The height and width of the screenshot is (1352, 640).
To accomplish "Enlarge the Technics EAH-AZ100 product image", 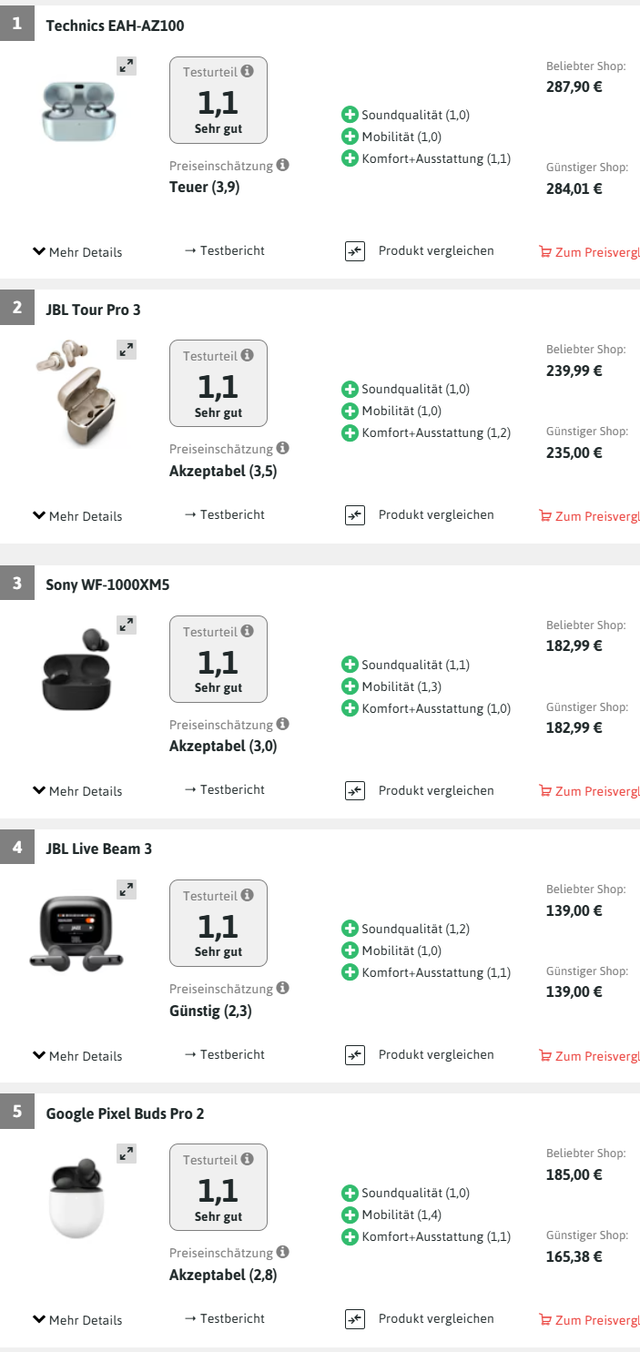I will point(126,66).
